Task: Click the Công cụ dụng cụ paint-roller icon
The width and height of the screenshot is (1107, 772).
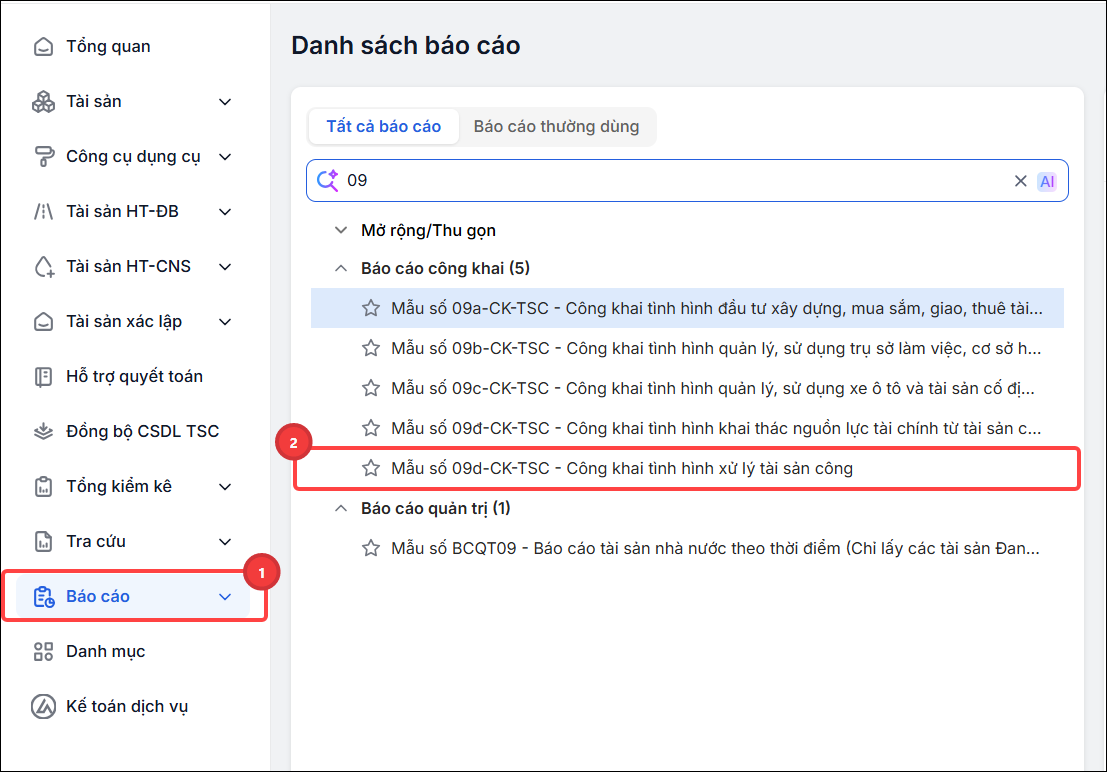Action: click(x=44, y=157)
